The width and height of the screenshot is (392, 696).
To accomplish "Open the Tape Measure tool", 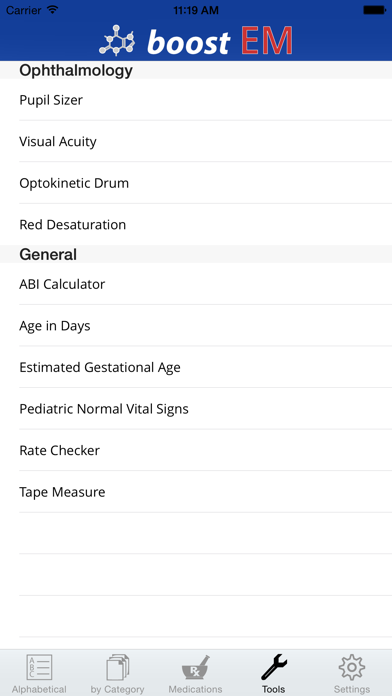I will click(196, 492).
